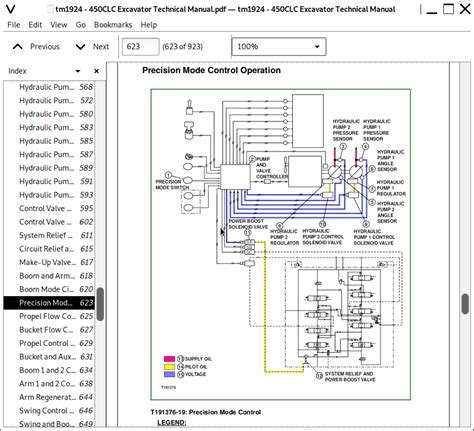The width and height of the screenshot is (474, 431).
Task: Select index entry Boom Mode Ci... page 620
Action: pyautogui.click(x=49, y=289)
